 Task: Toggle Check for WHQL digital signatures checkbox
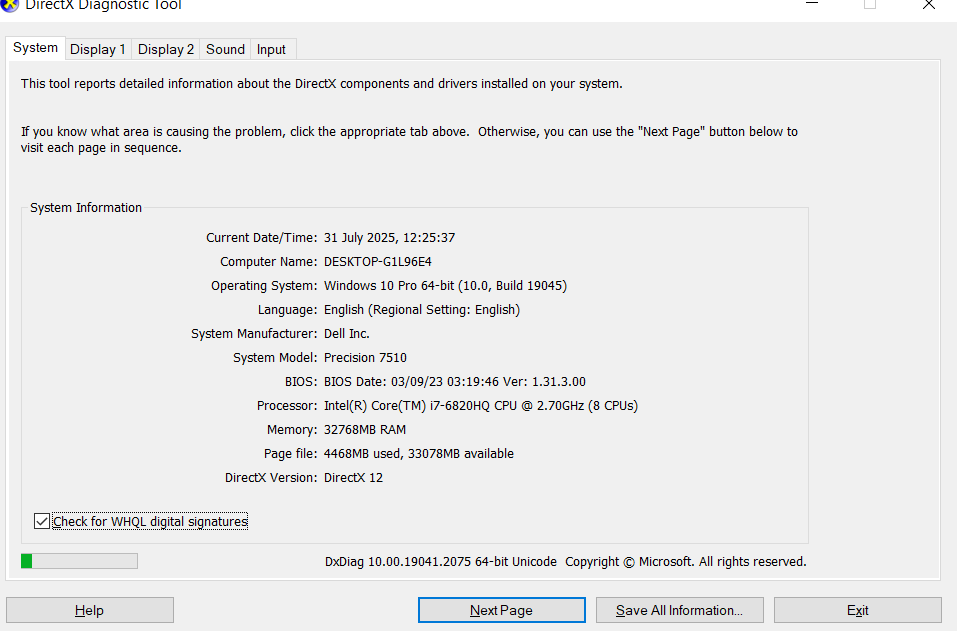tap(41, 521)
